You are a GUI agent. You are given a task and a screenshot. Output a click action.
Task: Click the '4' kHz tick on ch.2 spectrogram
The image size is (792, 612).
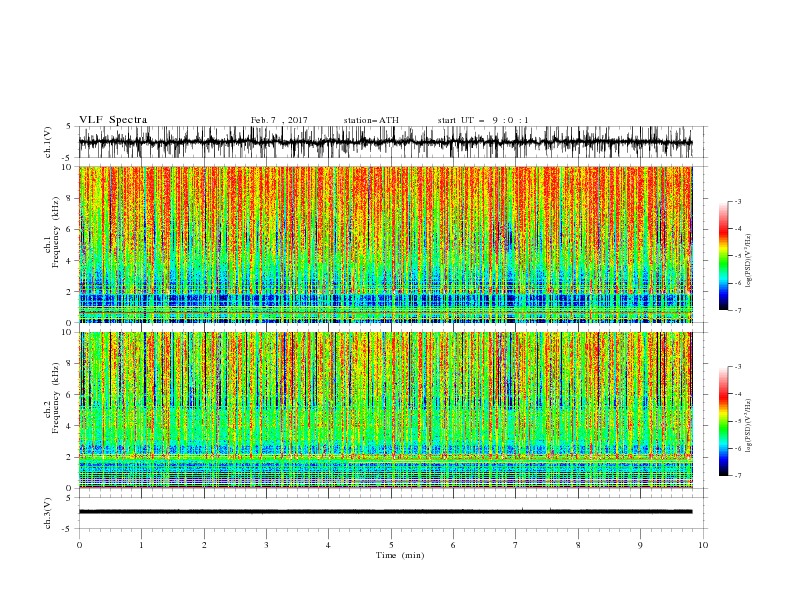click(x=70, y=426)
